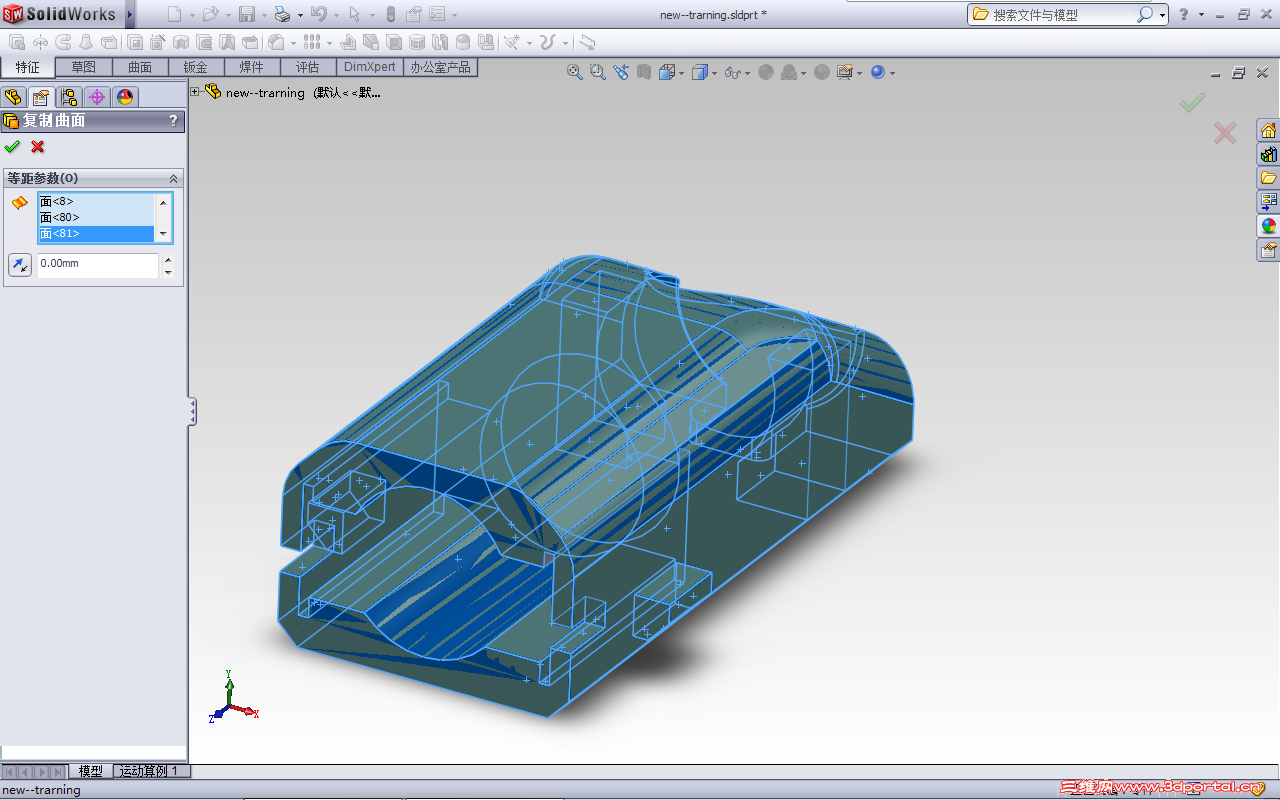Expand the new--trarning tree node

tap(195, 92)
